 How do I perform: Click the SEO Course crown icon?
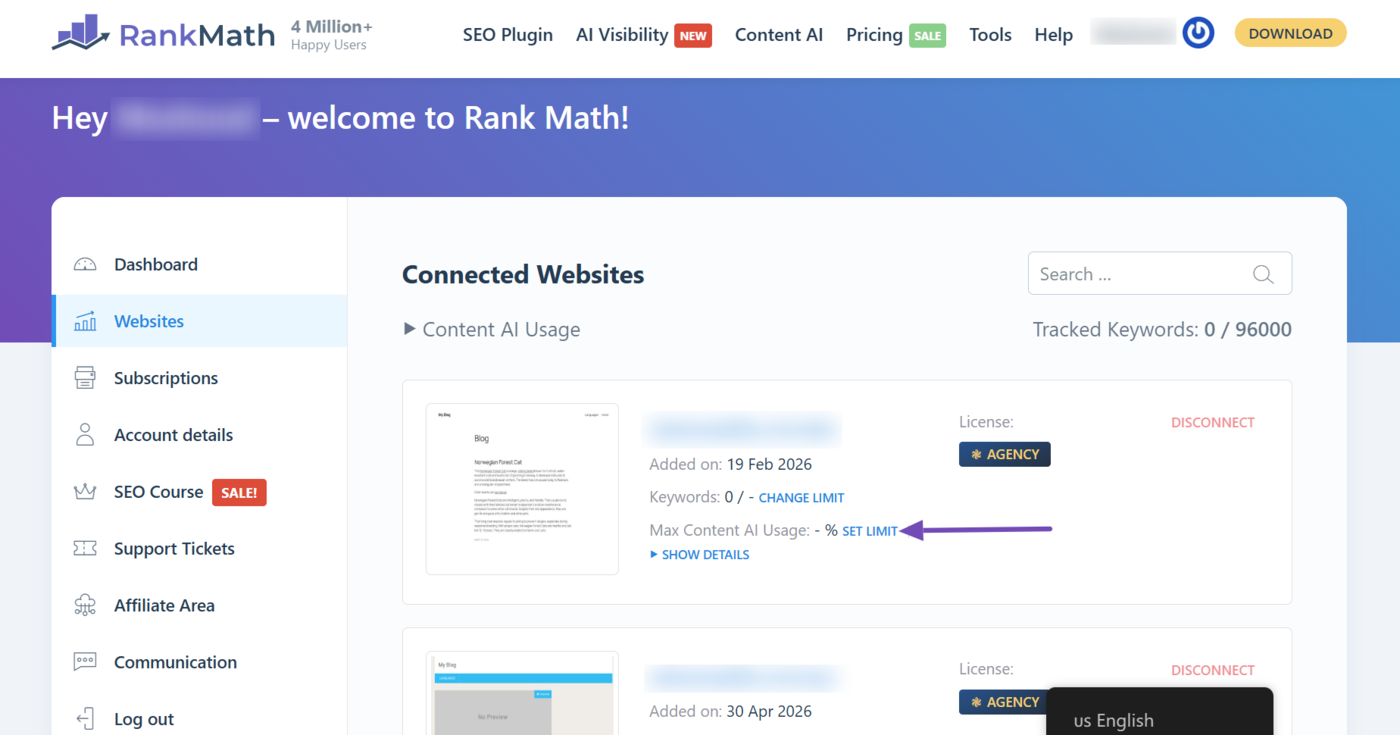(x=85, y=492)
